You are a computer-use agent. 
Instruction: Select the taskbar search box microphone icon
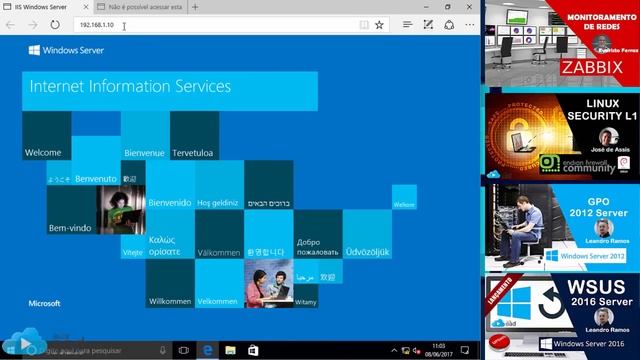pyautogui.click(x=162, y=350)
